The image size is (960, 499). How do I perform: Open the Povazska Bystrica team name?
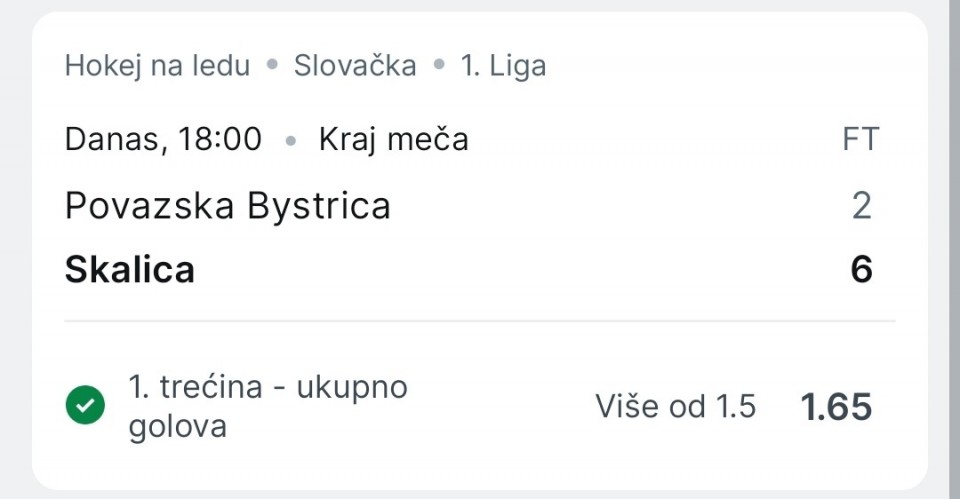tap(227, 206)
